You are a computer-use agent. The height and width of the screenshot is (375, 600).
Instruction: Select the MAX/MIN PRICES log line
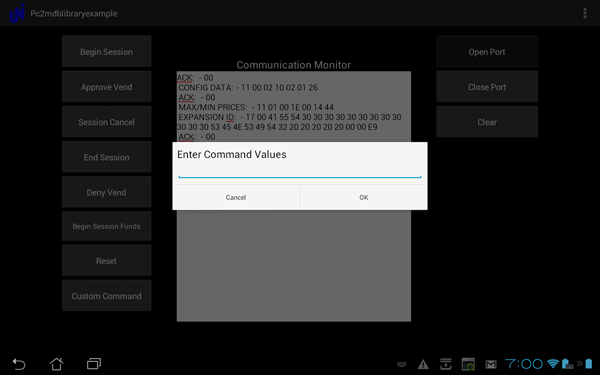(256, 107)
